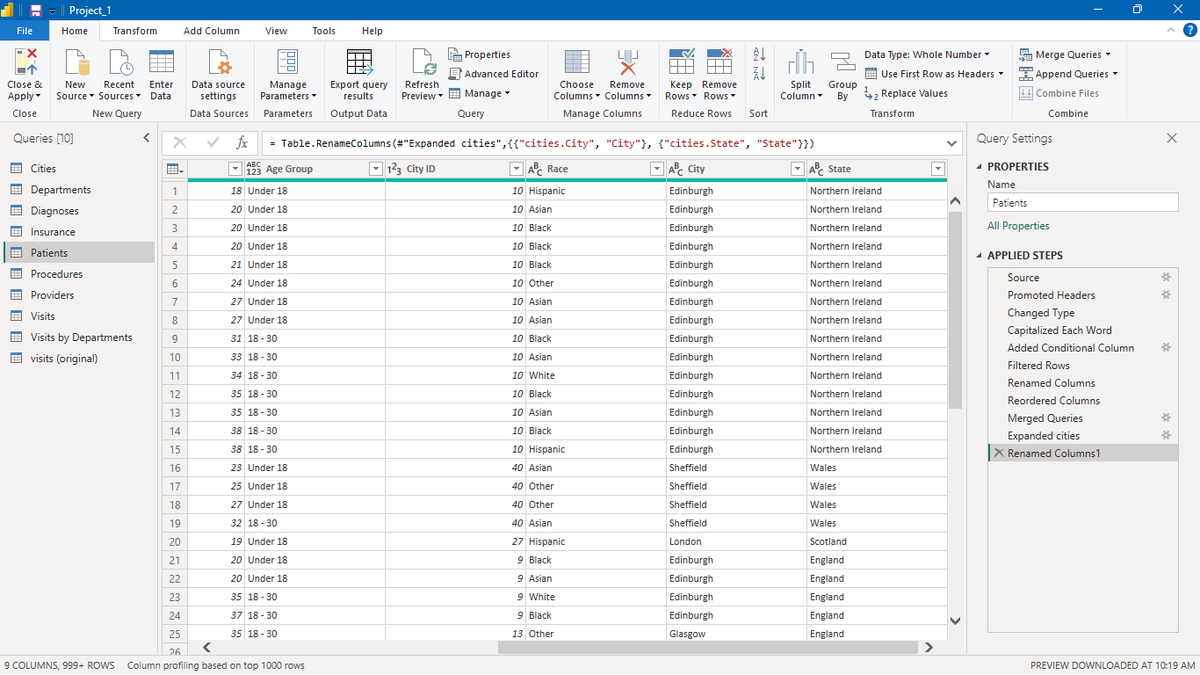
Task: Expand the formula bar
Action: pyautogui.click(x=953, y=143)
